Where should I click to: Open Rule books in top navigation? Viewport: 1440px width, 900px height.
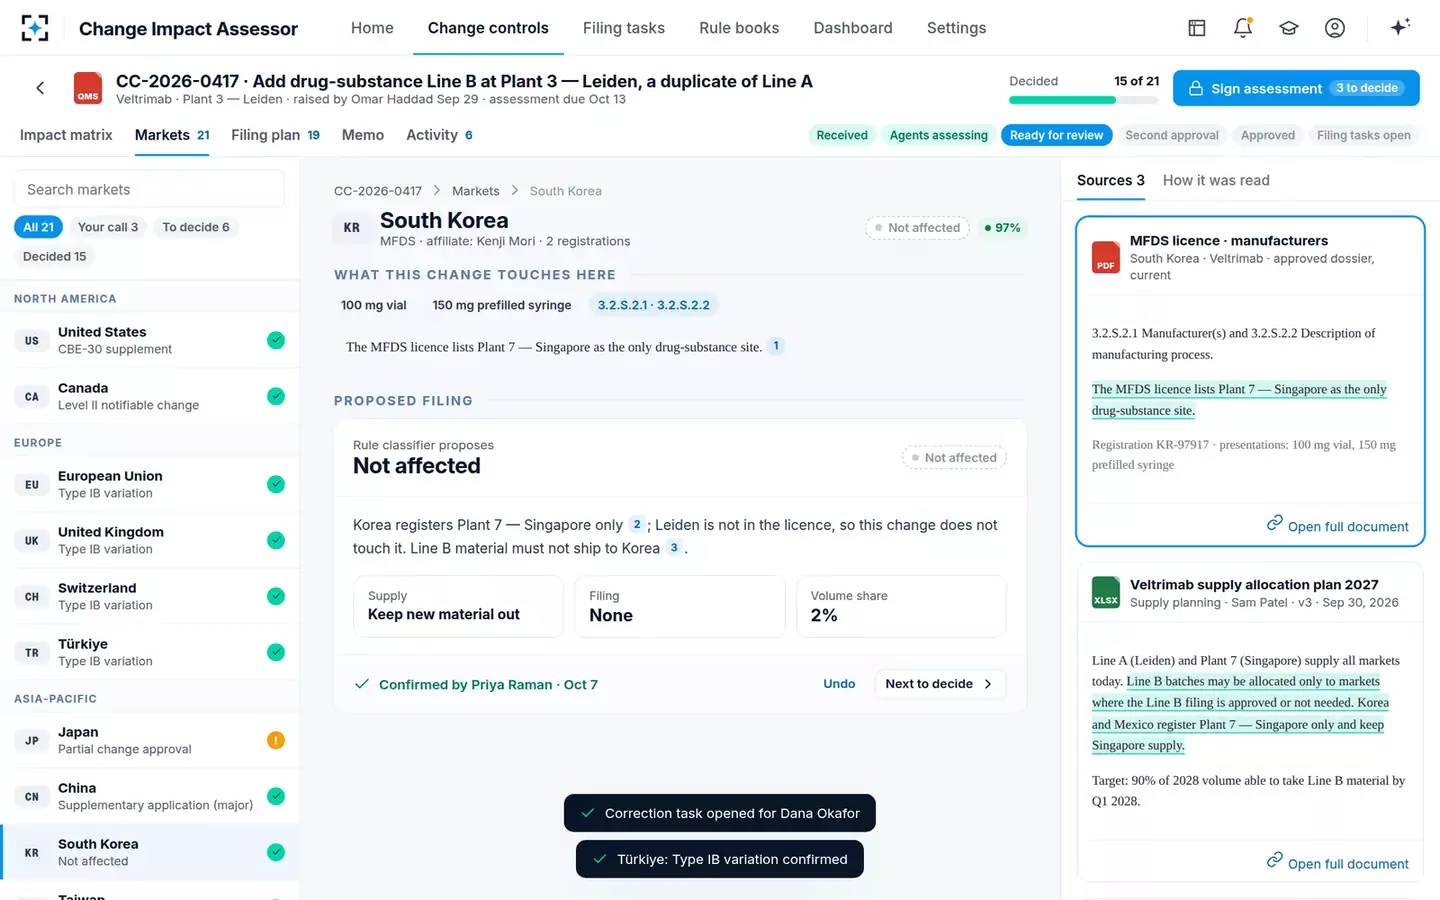[x=739, y=28]
